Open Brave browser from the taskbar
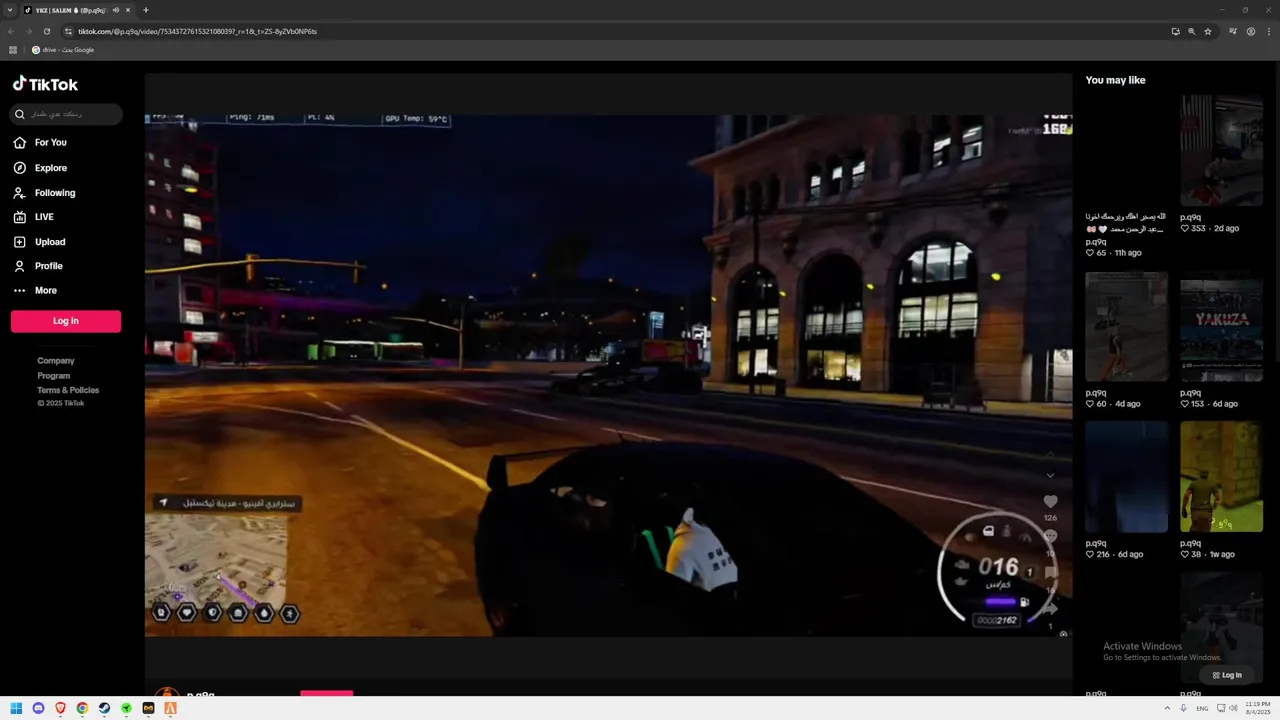1280x720 pixels. (x=60, y=708)
